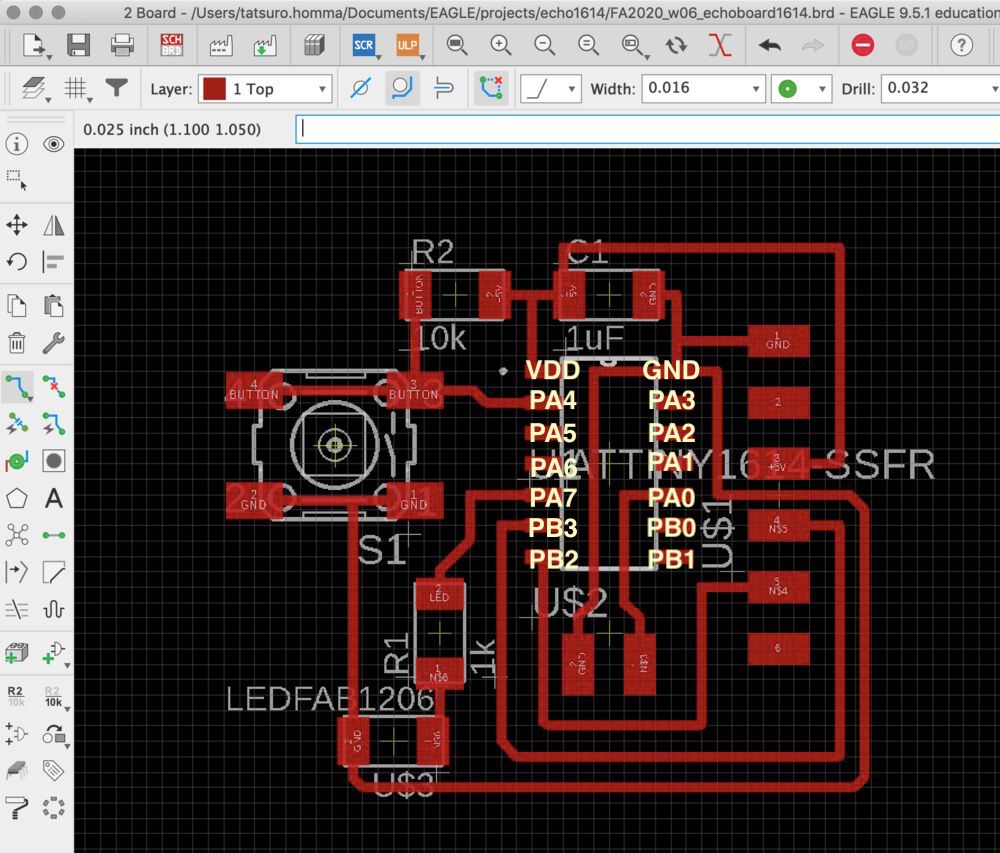The width and height of the screenshot is (1000, 853).
Task: Click the grayed Redo arrow icon
Action: [x=812, y=45]
